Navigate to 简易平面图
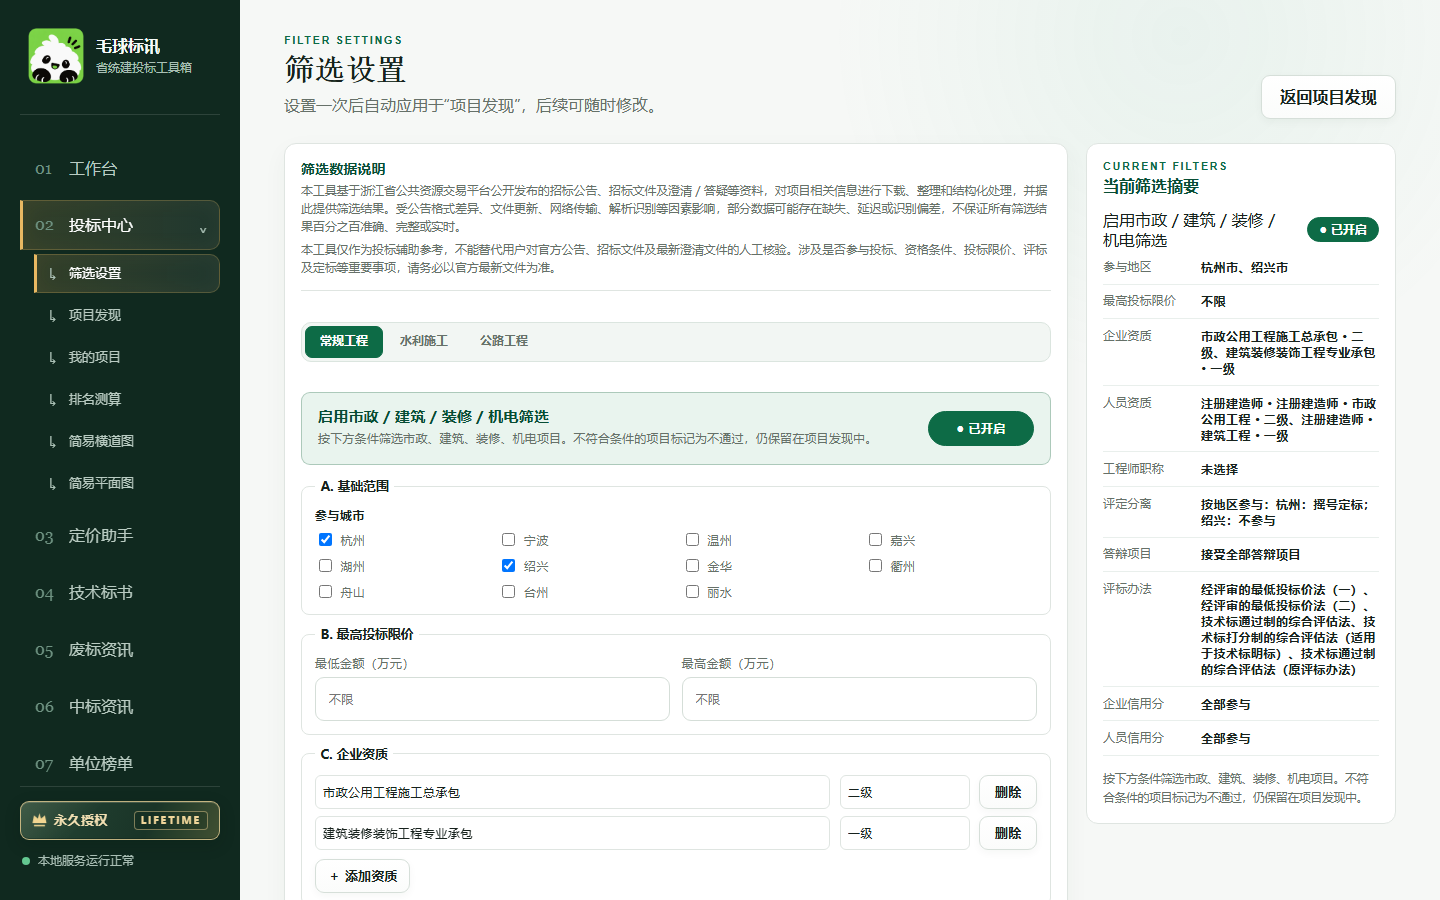The width and height of the screenshot is (1440, 900). (126, 483)
